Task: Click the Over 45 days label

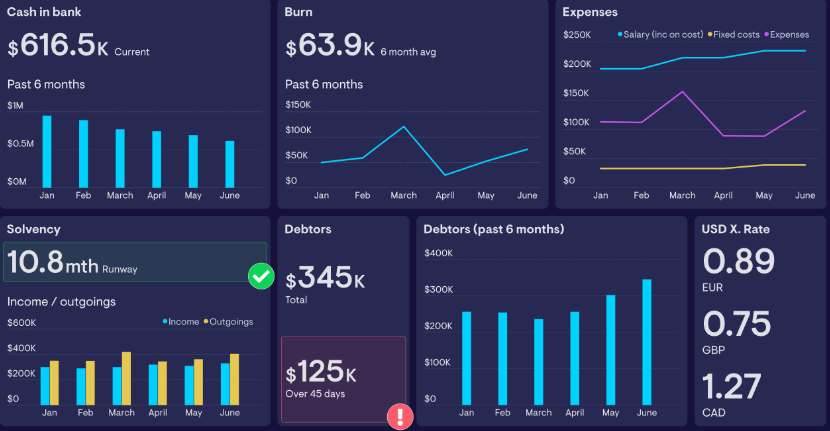Action: (x=315, y=393)
